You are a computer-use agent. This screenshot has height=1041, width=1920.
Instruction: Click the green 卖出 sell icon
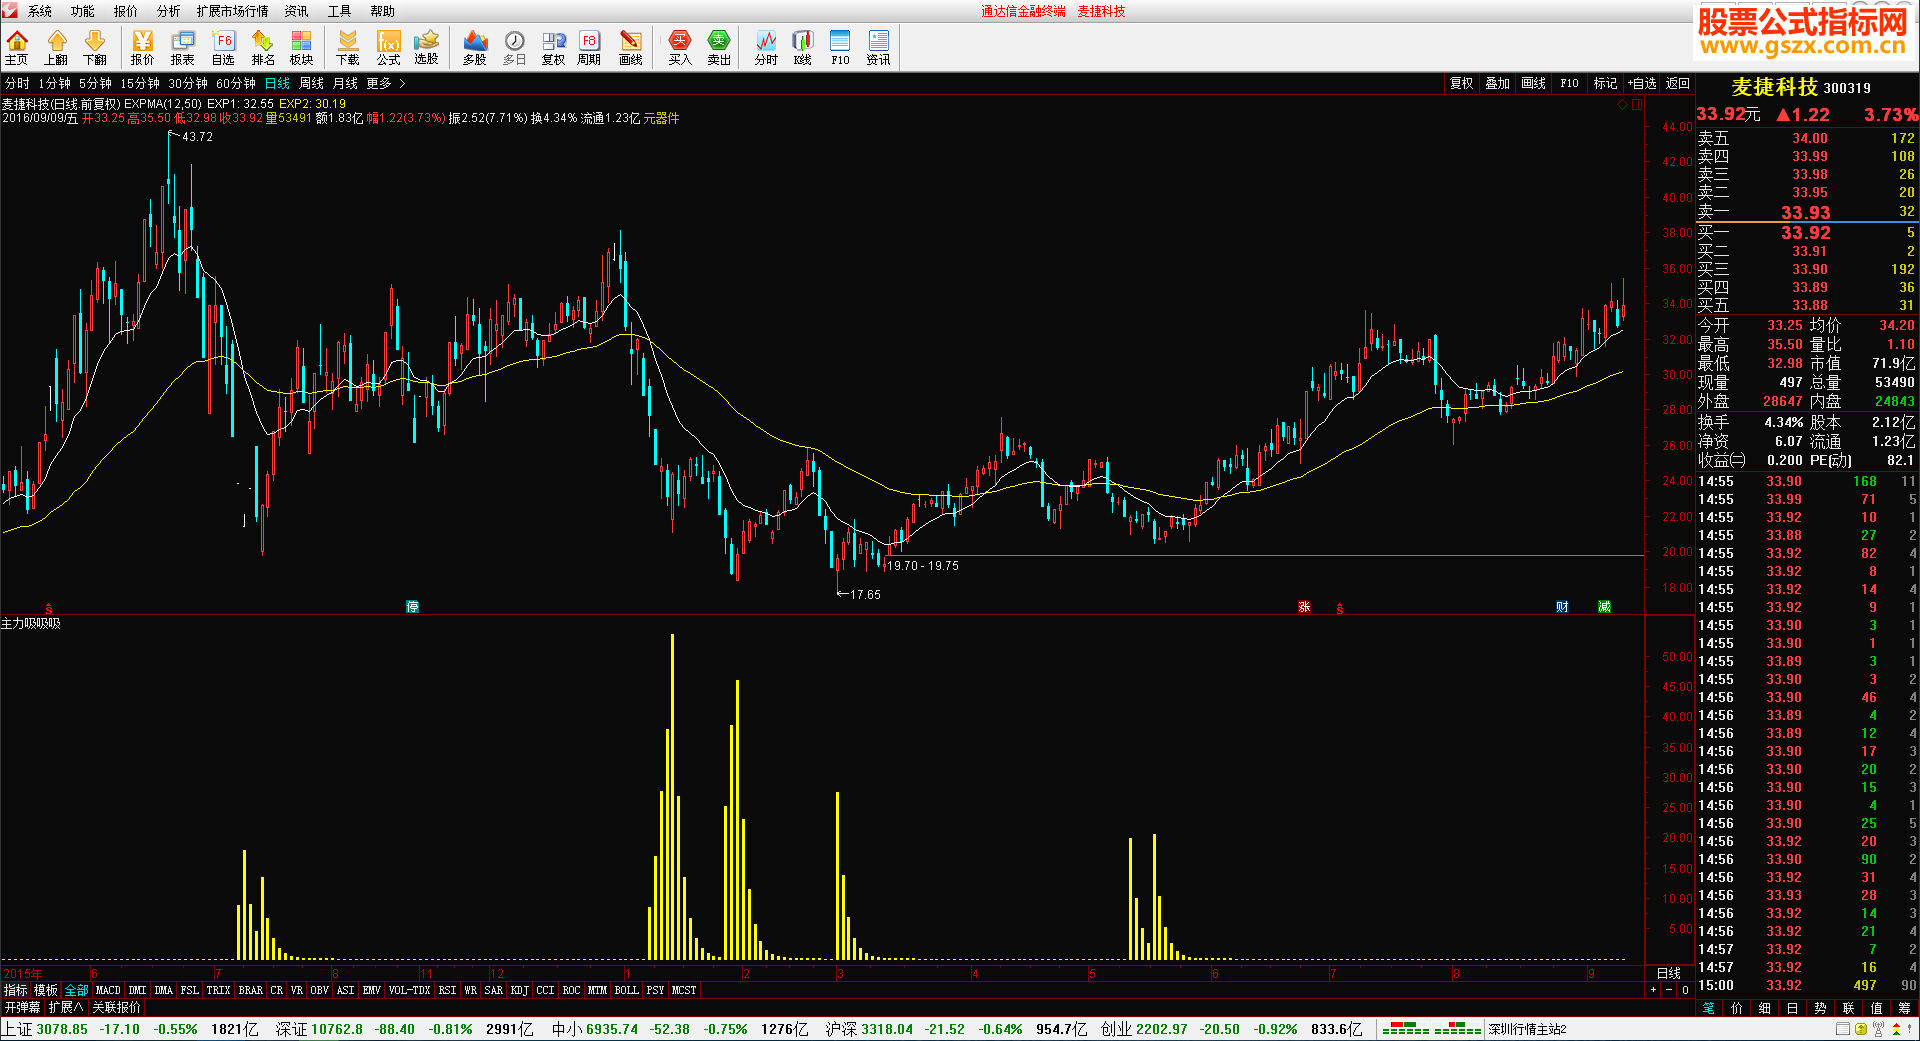[719, 47]
